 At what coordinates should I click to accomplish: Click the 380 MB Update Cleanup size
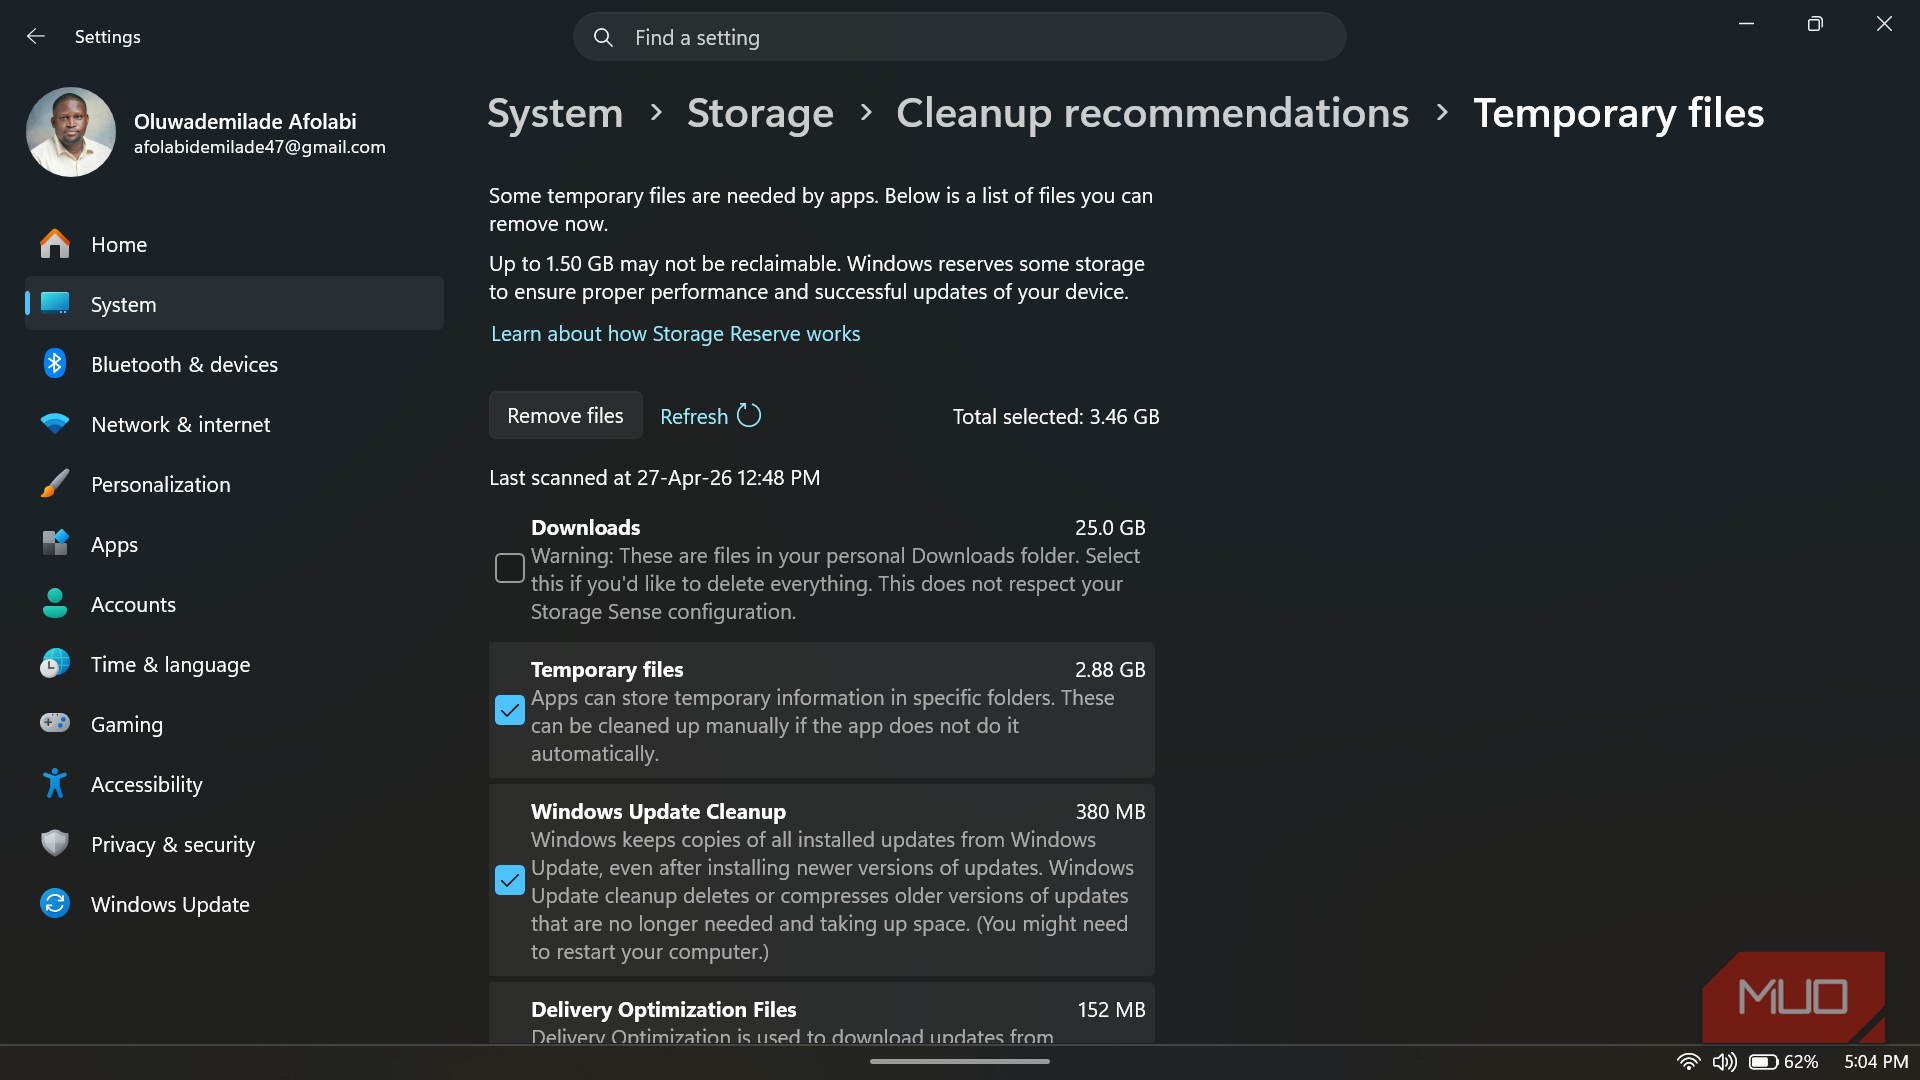coord(1110,811)
